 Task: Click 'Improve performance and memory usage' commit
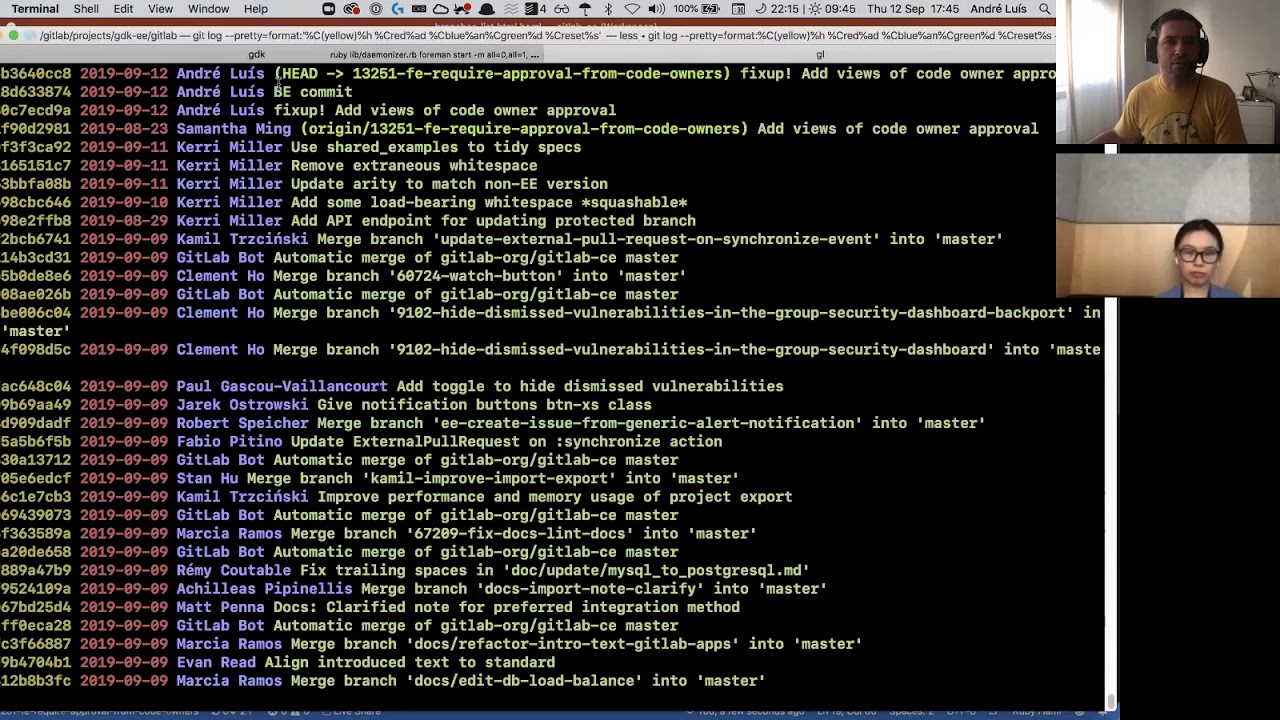(554, 497)
